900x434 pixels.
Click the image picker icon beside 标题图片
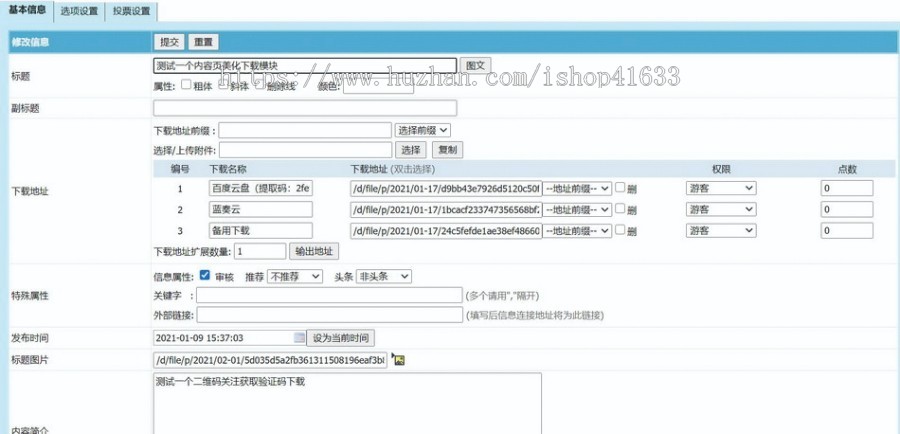398,361
